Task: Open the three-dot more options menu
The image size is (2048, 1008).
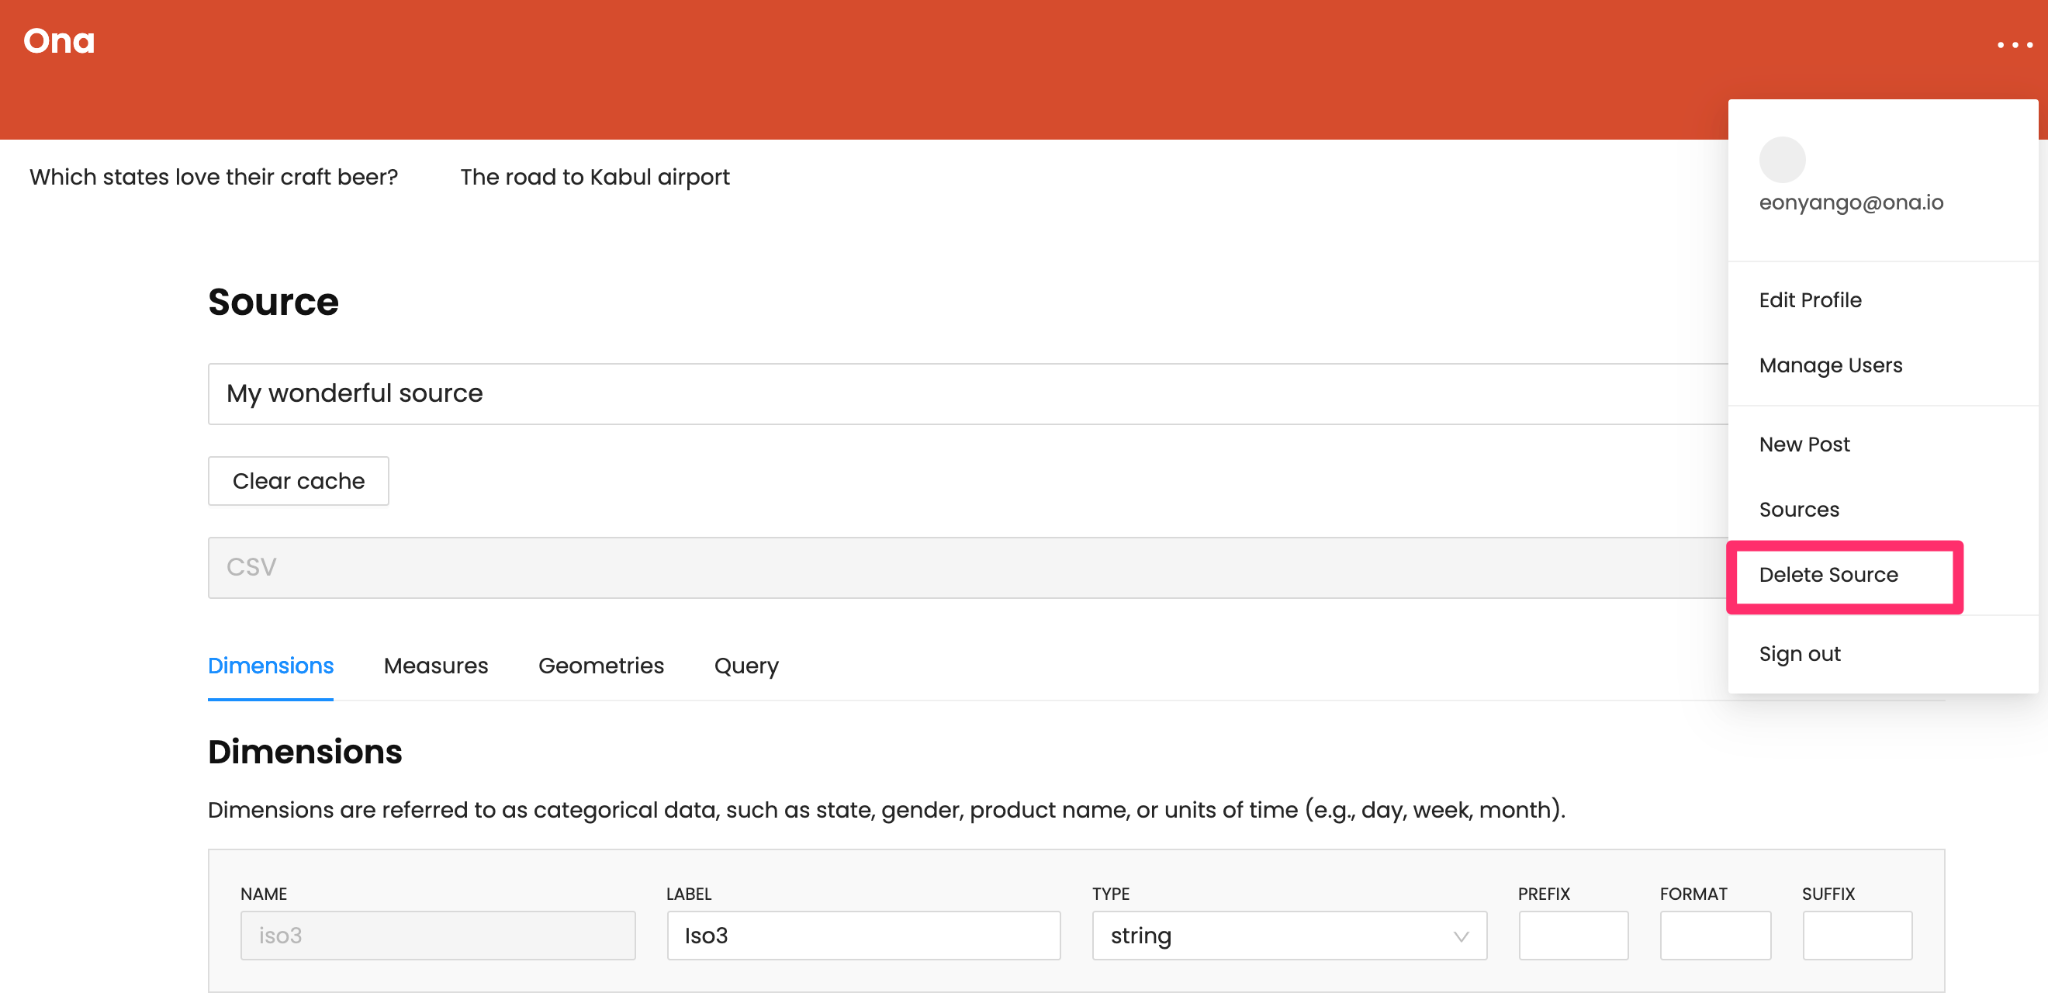Action: point(2014,45)
